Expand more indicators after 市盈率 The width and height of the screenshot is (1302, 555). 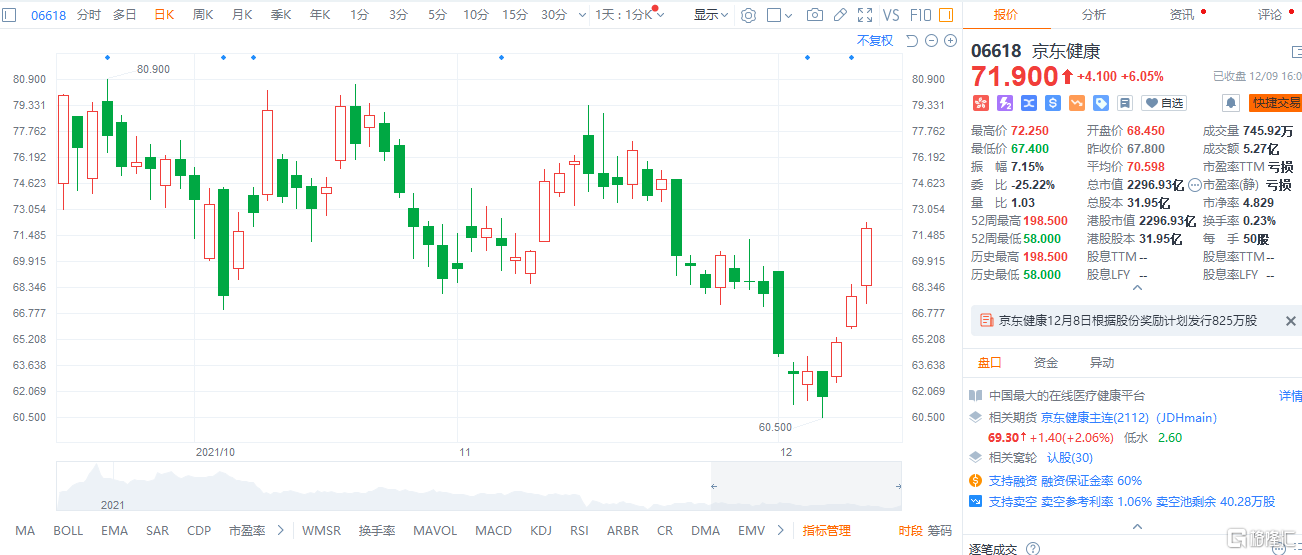coord(281,531)
